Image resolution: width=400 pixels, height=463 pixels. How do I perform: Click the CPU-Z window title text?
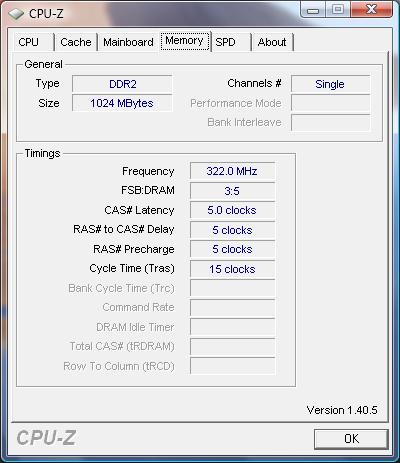pos(46,14)
